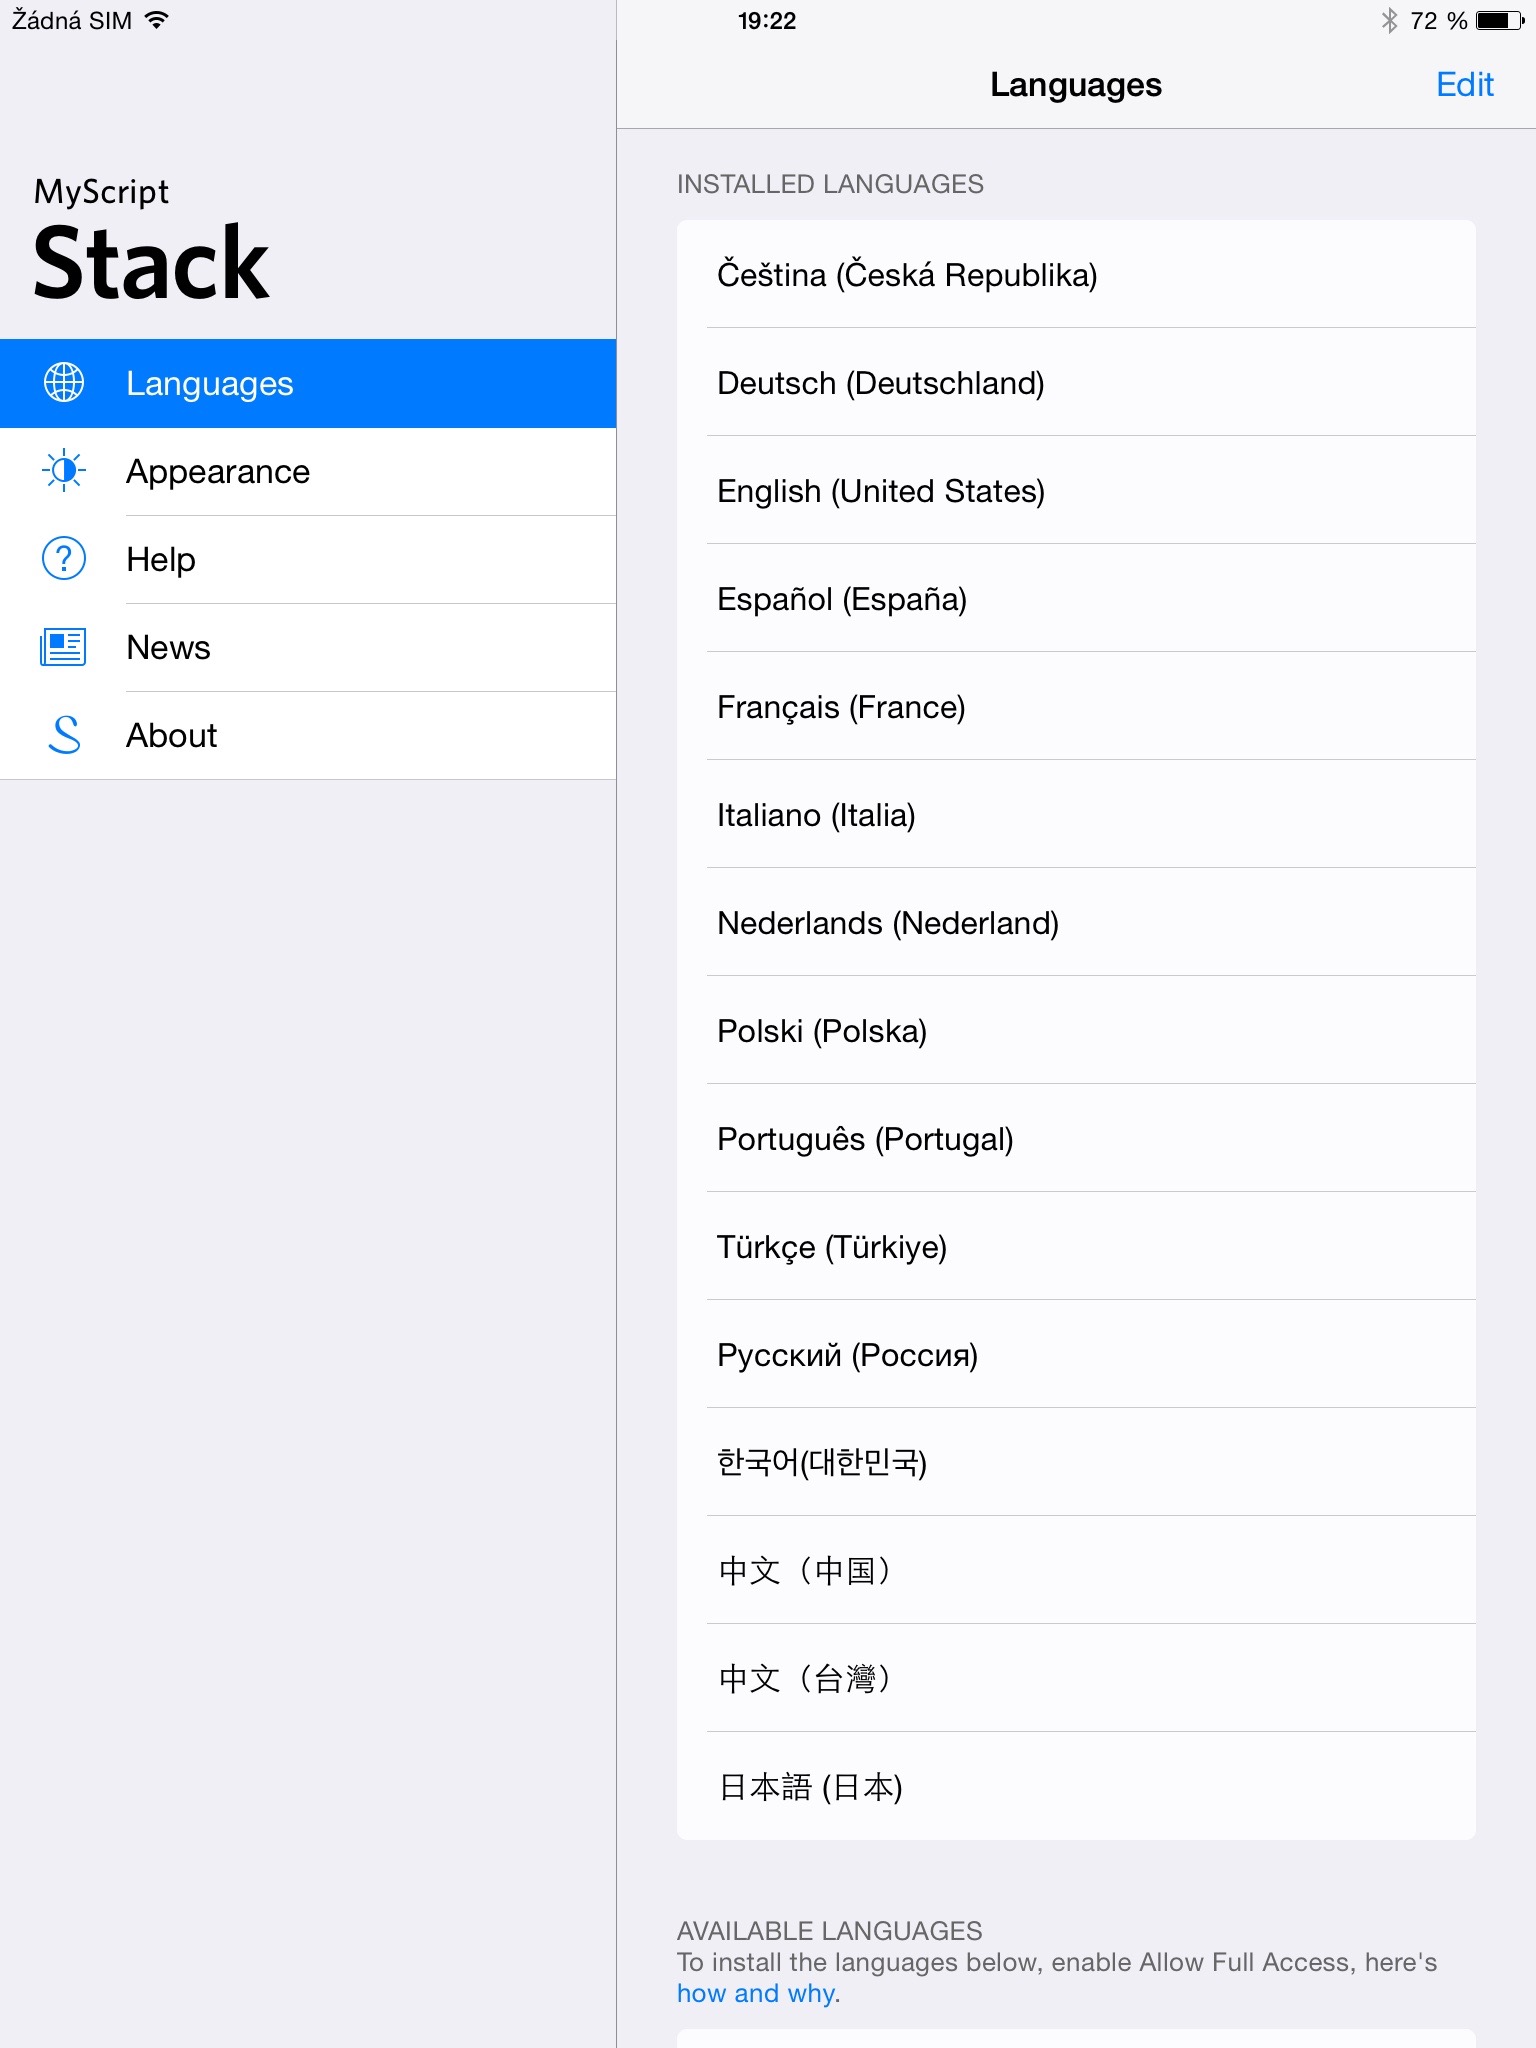
Task: Click the About script S icon
Action: point(64,735)
